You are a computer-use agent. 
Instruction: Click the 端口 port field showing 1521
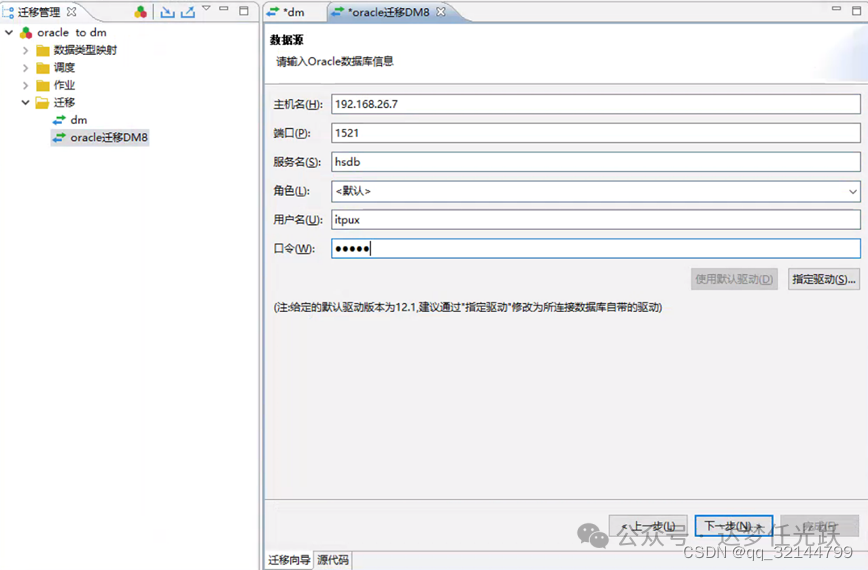[x=596, y=133]
